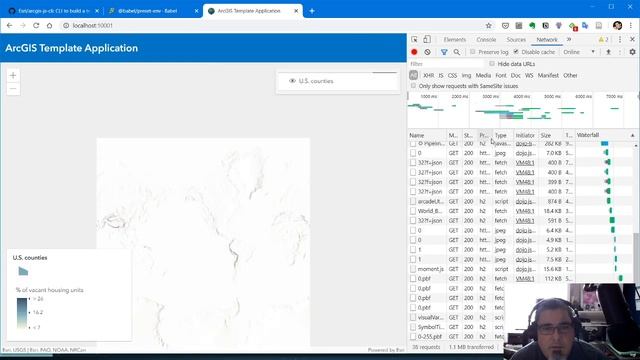Sort requests by Initiator column

(x=525, y=135)
